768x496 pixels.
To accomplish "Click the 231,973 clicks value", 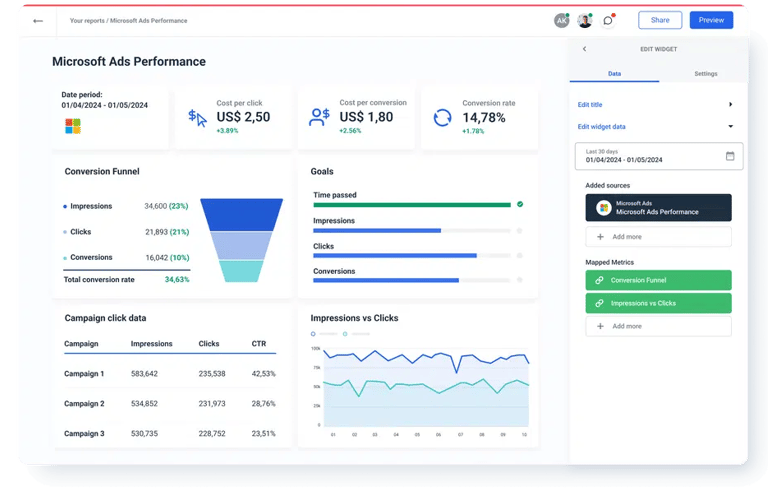I will tap(212, 403).
